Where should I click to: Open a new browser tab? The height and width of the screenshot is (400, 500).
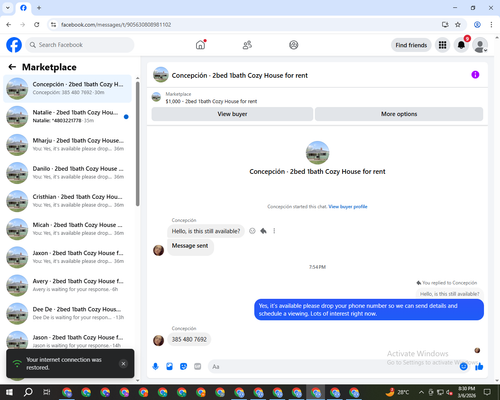39,8
